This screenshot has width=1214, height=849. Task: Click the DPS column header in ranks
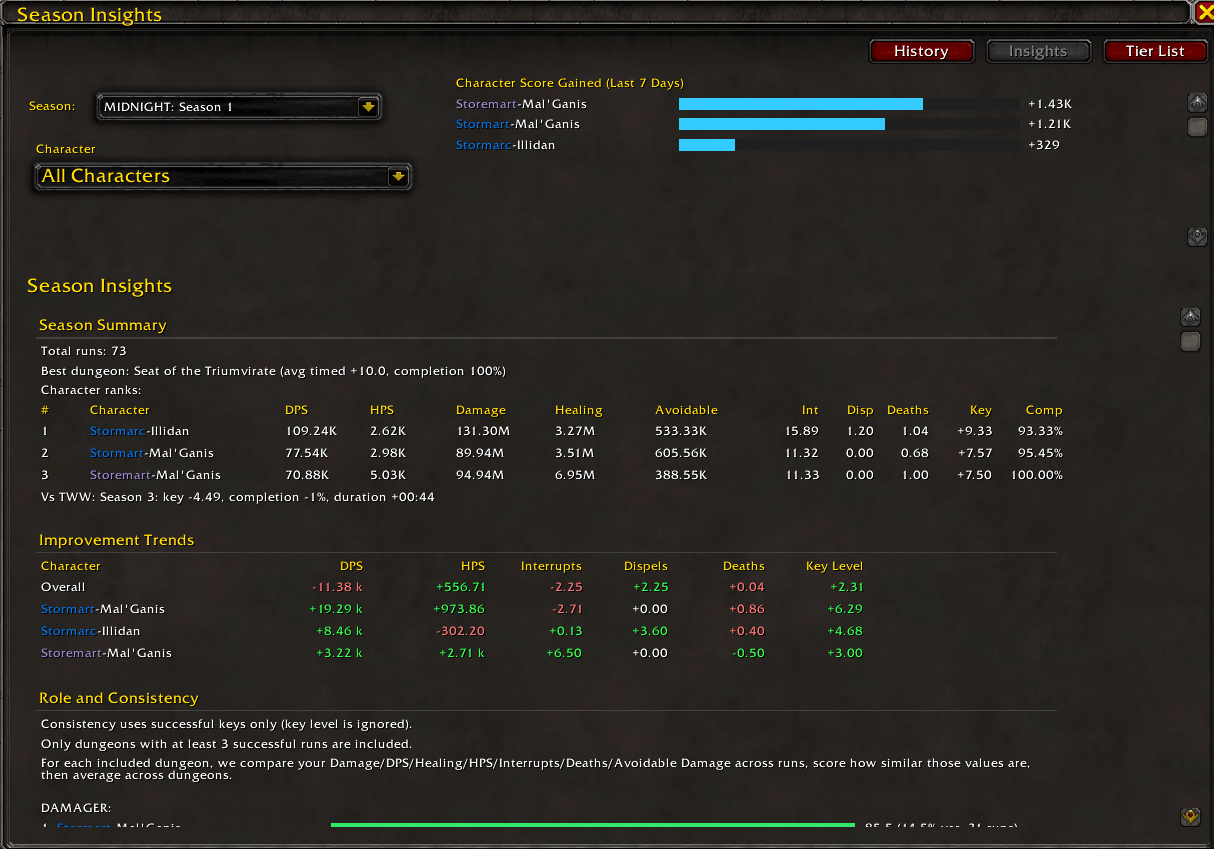tap(296, 410)
